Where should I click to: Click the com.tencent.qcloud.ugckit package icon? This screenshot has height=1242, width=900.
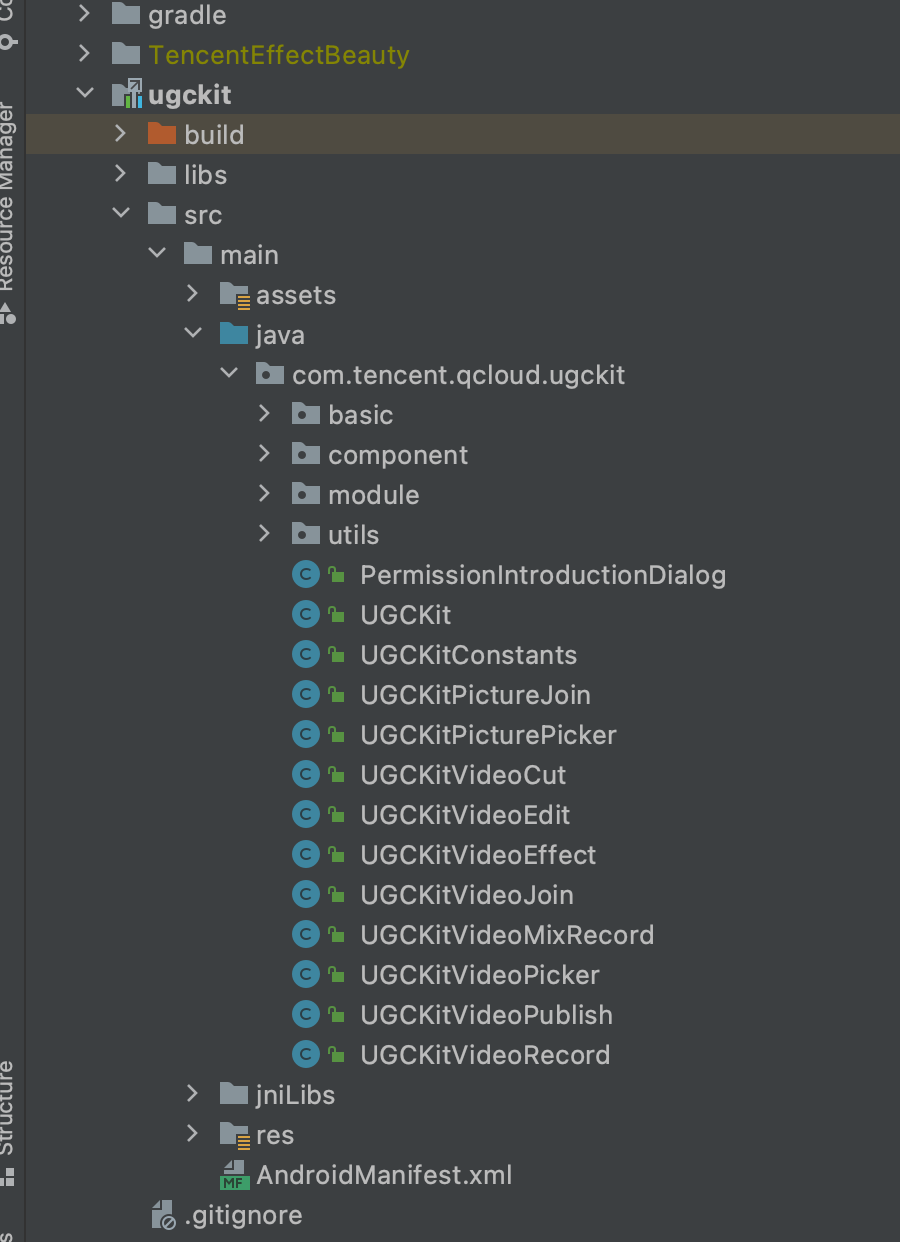(270, 375)
